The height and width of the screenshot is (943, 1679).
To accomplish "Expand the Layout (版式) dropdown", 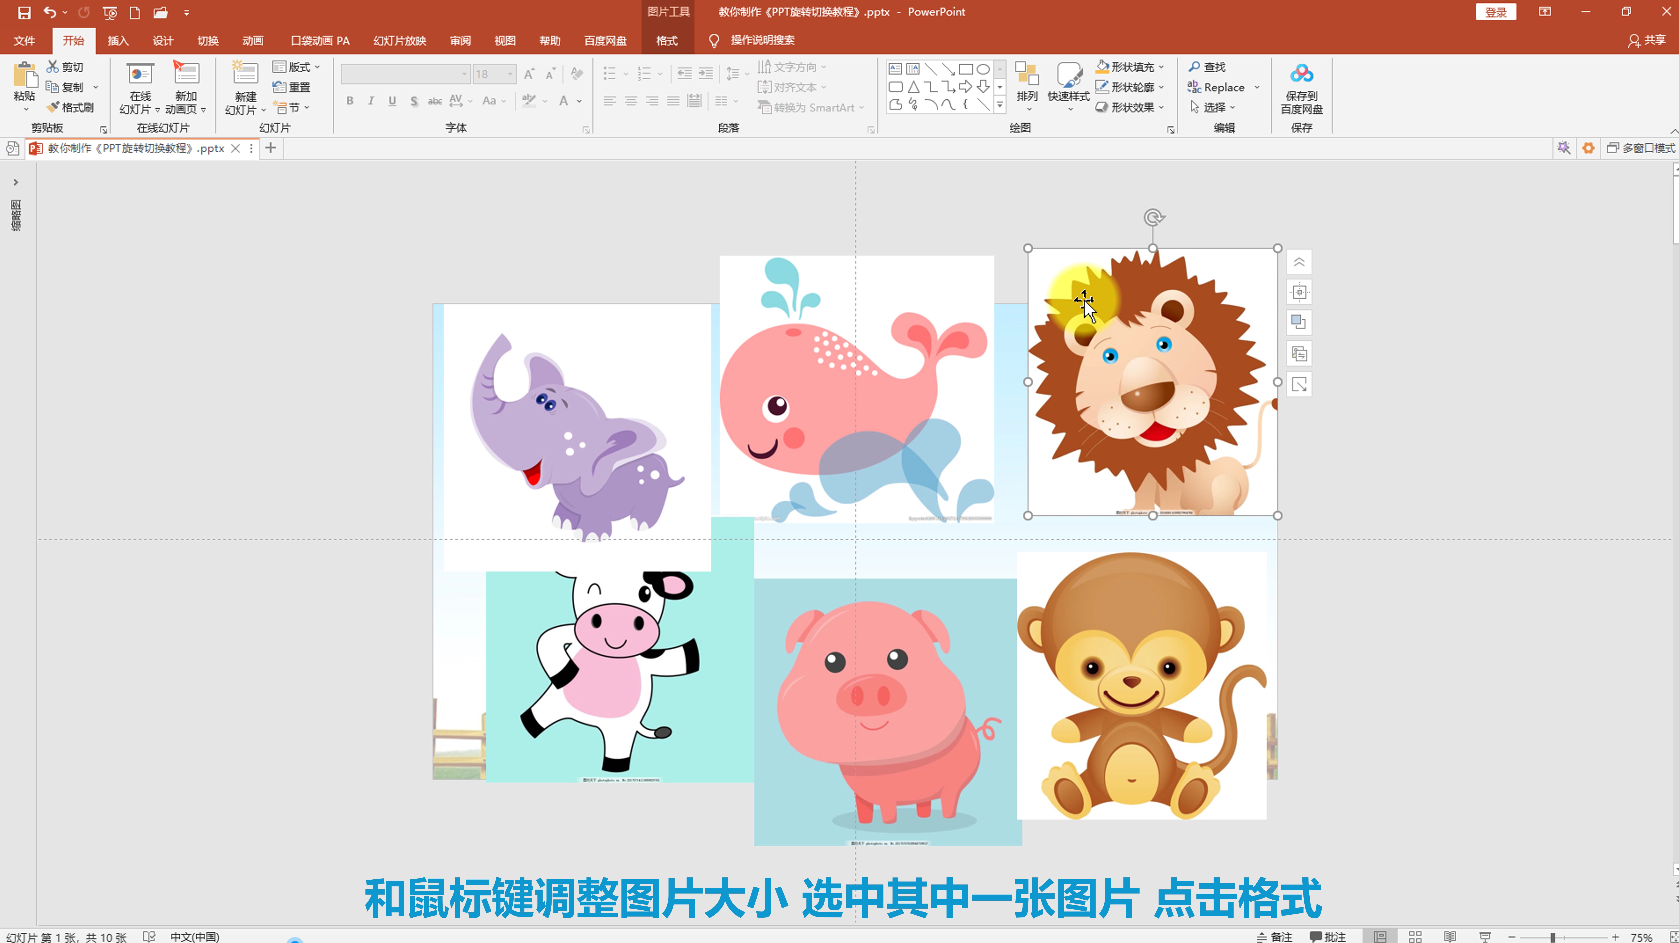I will (296, 67).
